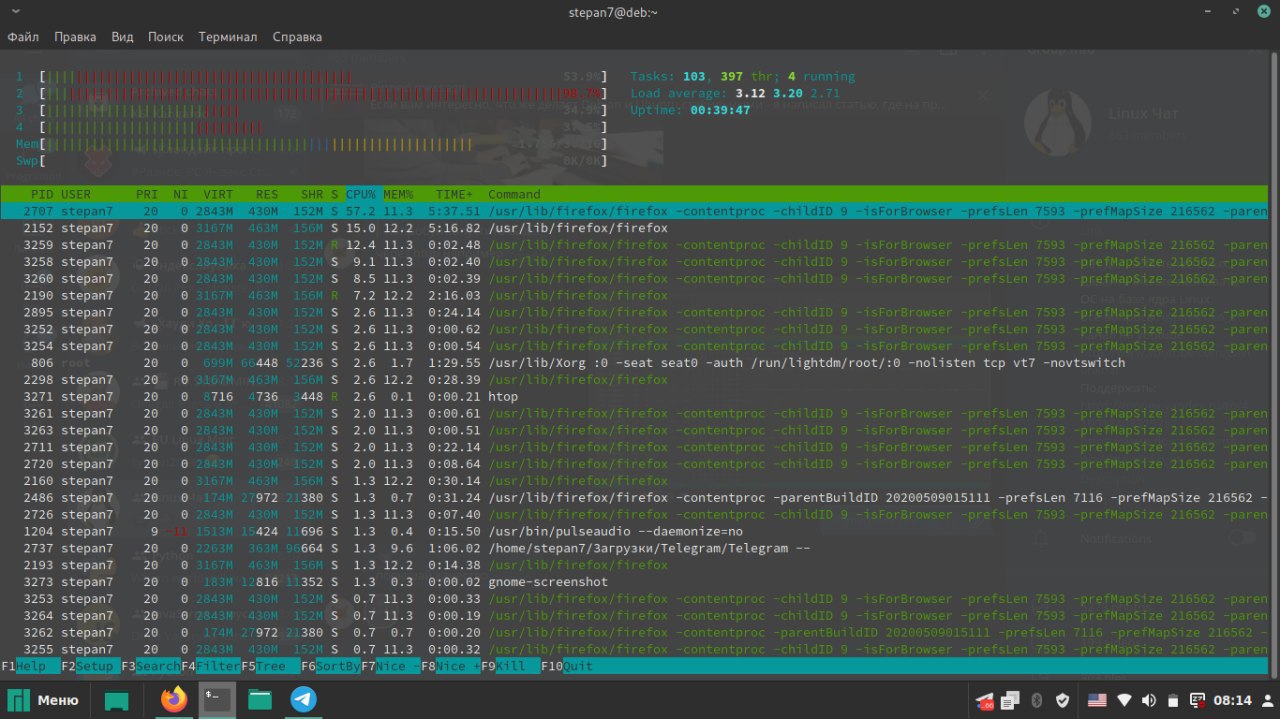This screenshot has height=719, width=1280.
Task: Sort by VIRT column header
Action: (x=218, y=194)
